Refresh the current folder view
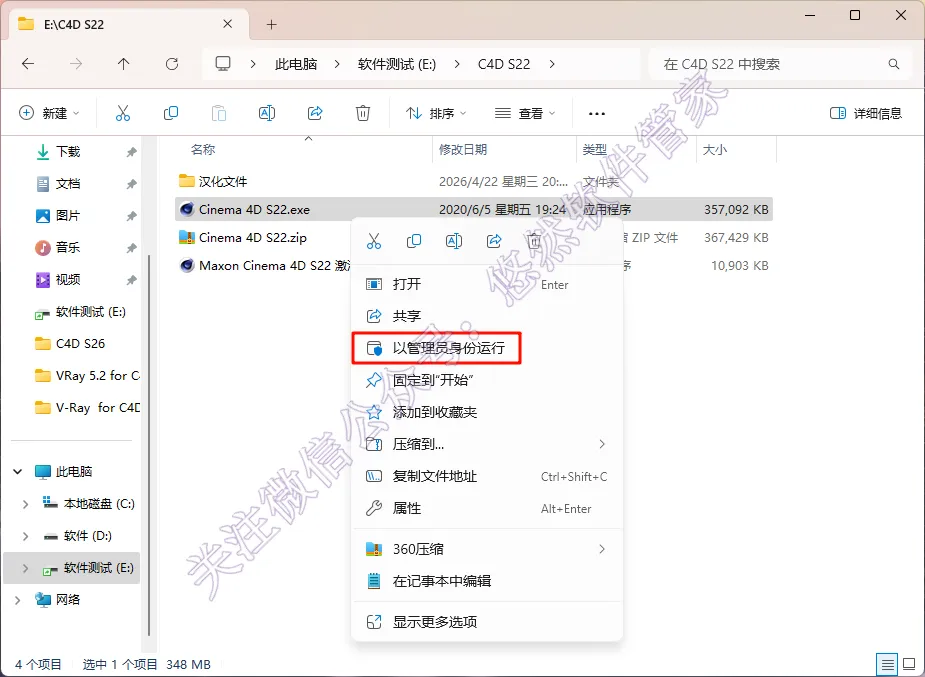The image size is (925, 677). (x=172, y=64)
